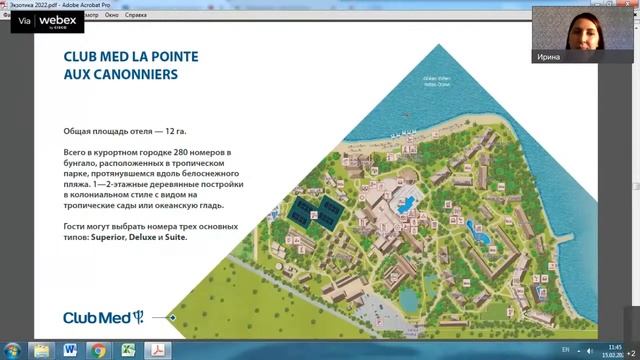Open the Справка menu
The height and width of the screenshot is (360, 640).
pyautogui.click(x=136, y=15)
